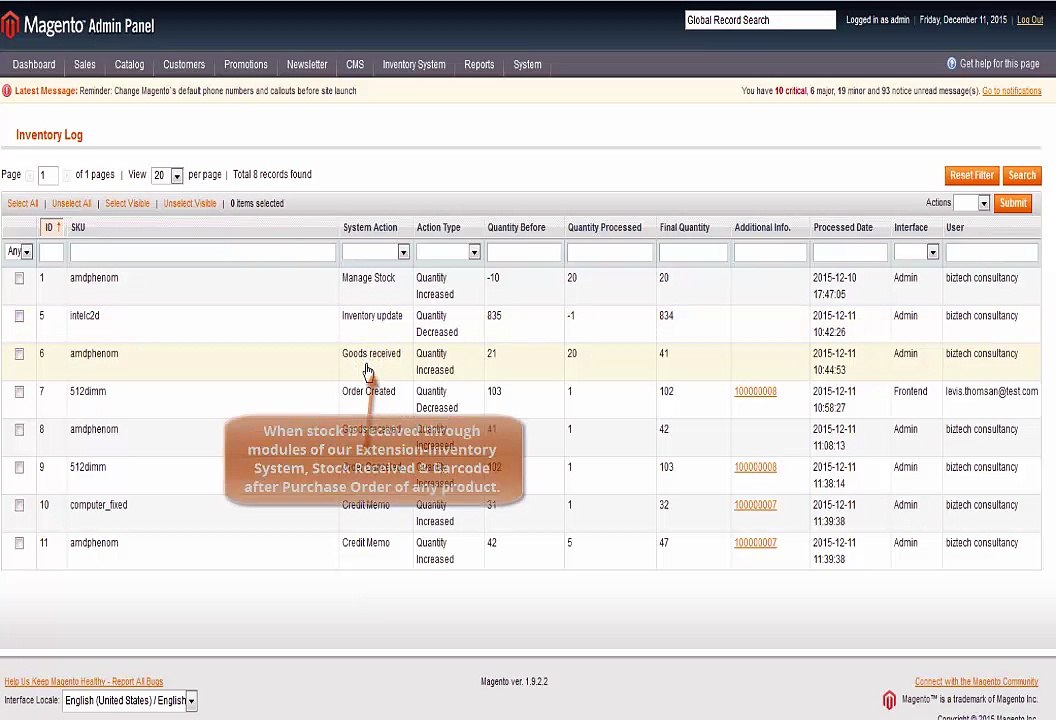This screenshot has width=1056, height=720.
Task: Open the per page View dropdown
Action: tap(167, 175)
